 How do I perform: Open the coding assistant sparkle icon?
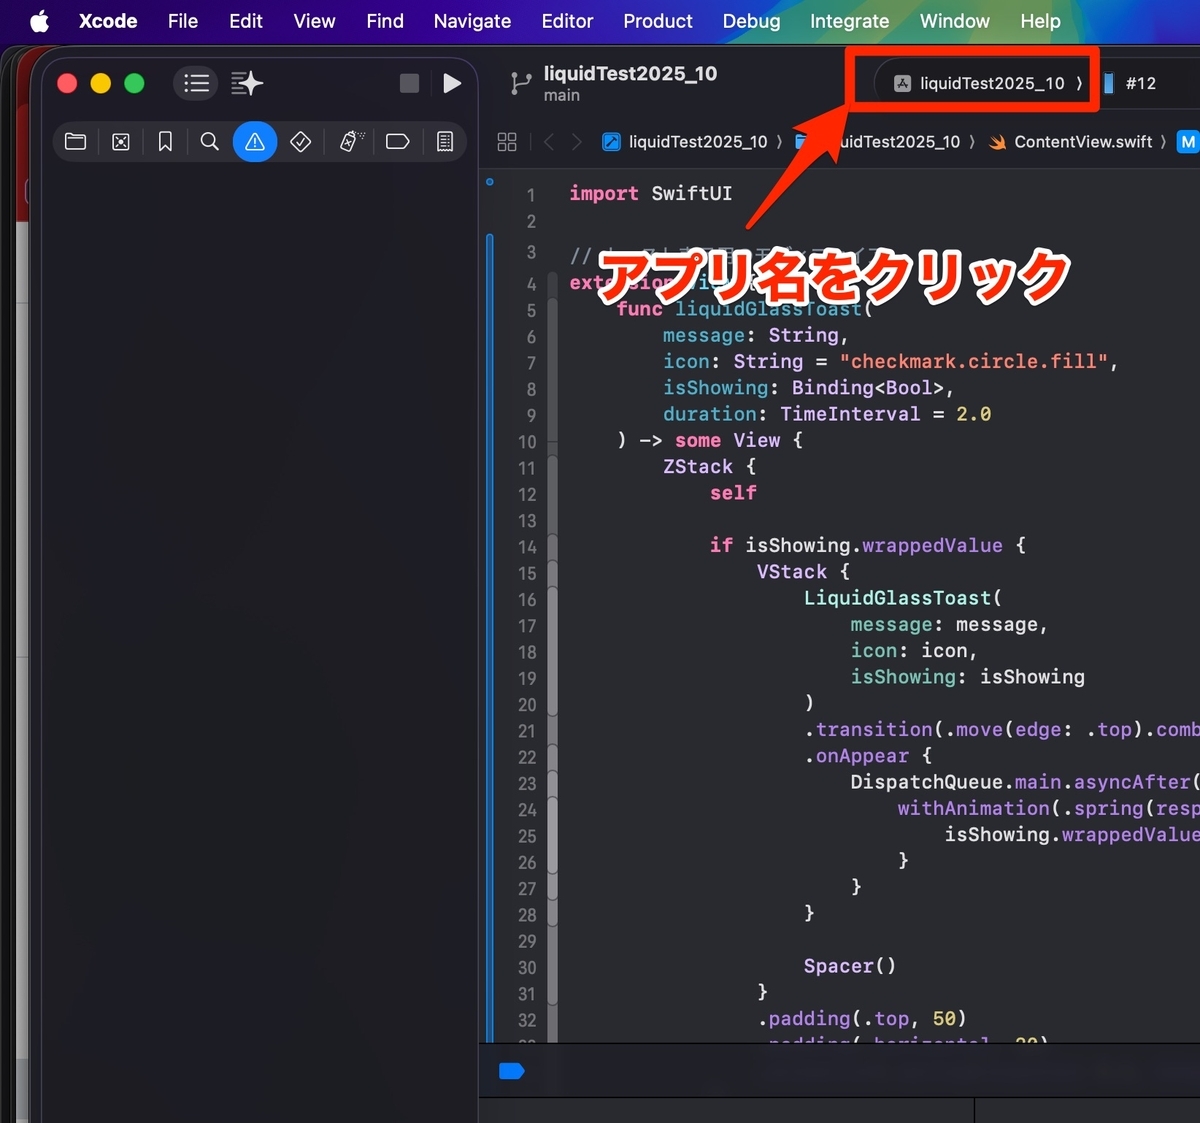pos(246,83)
